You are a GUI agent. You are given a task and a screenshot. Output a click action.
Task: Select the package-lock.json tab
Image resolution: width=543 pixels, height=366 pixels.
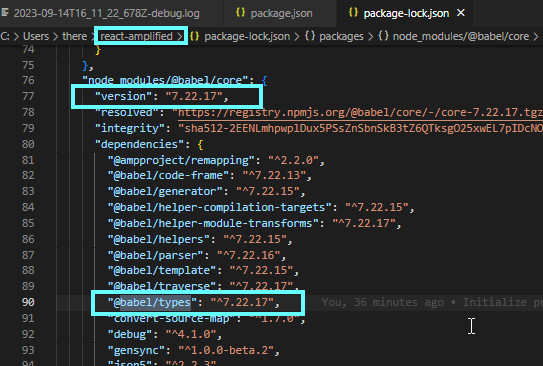(x=406, y=13)
